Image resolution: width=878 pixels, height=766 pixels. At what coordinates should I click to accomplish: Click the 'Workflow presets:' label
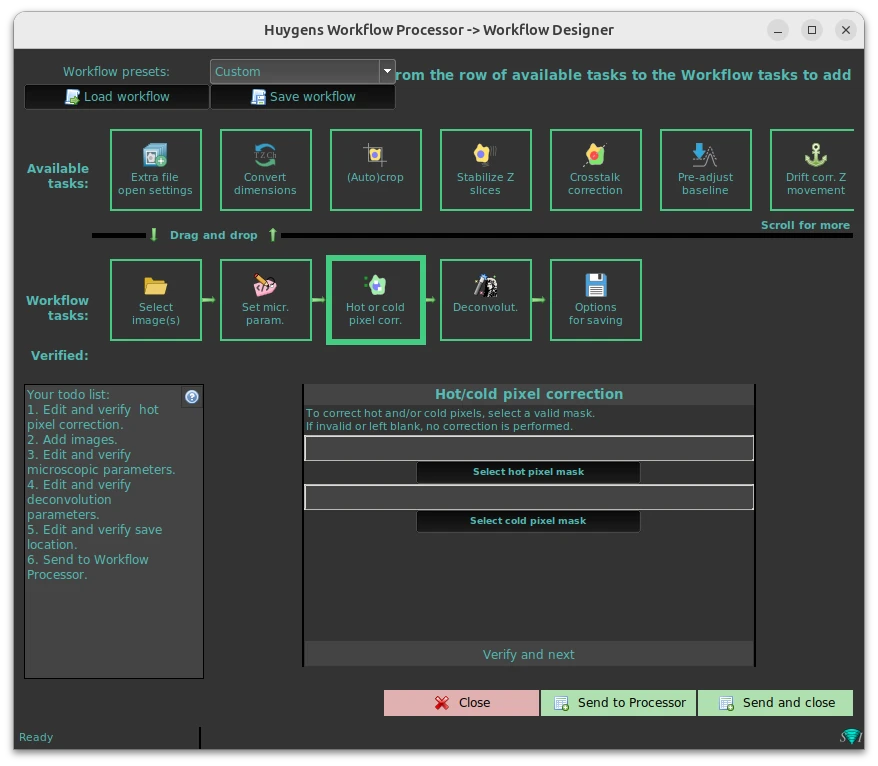pyautogui.click(x=116, y=72)
